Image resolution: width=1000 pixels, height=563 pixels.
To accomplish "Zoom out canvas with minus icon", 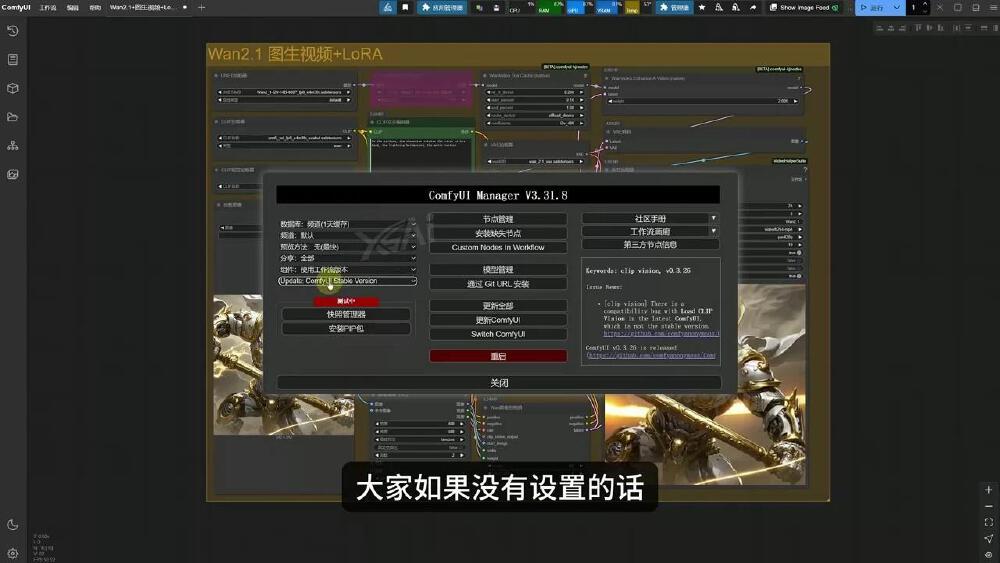I will pos(989,506).
